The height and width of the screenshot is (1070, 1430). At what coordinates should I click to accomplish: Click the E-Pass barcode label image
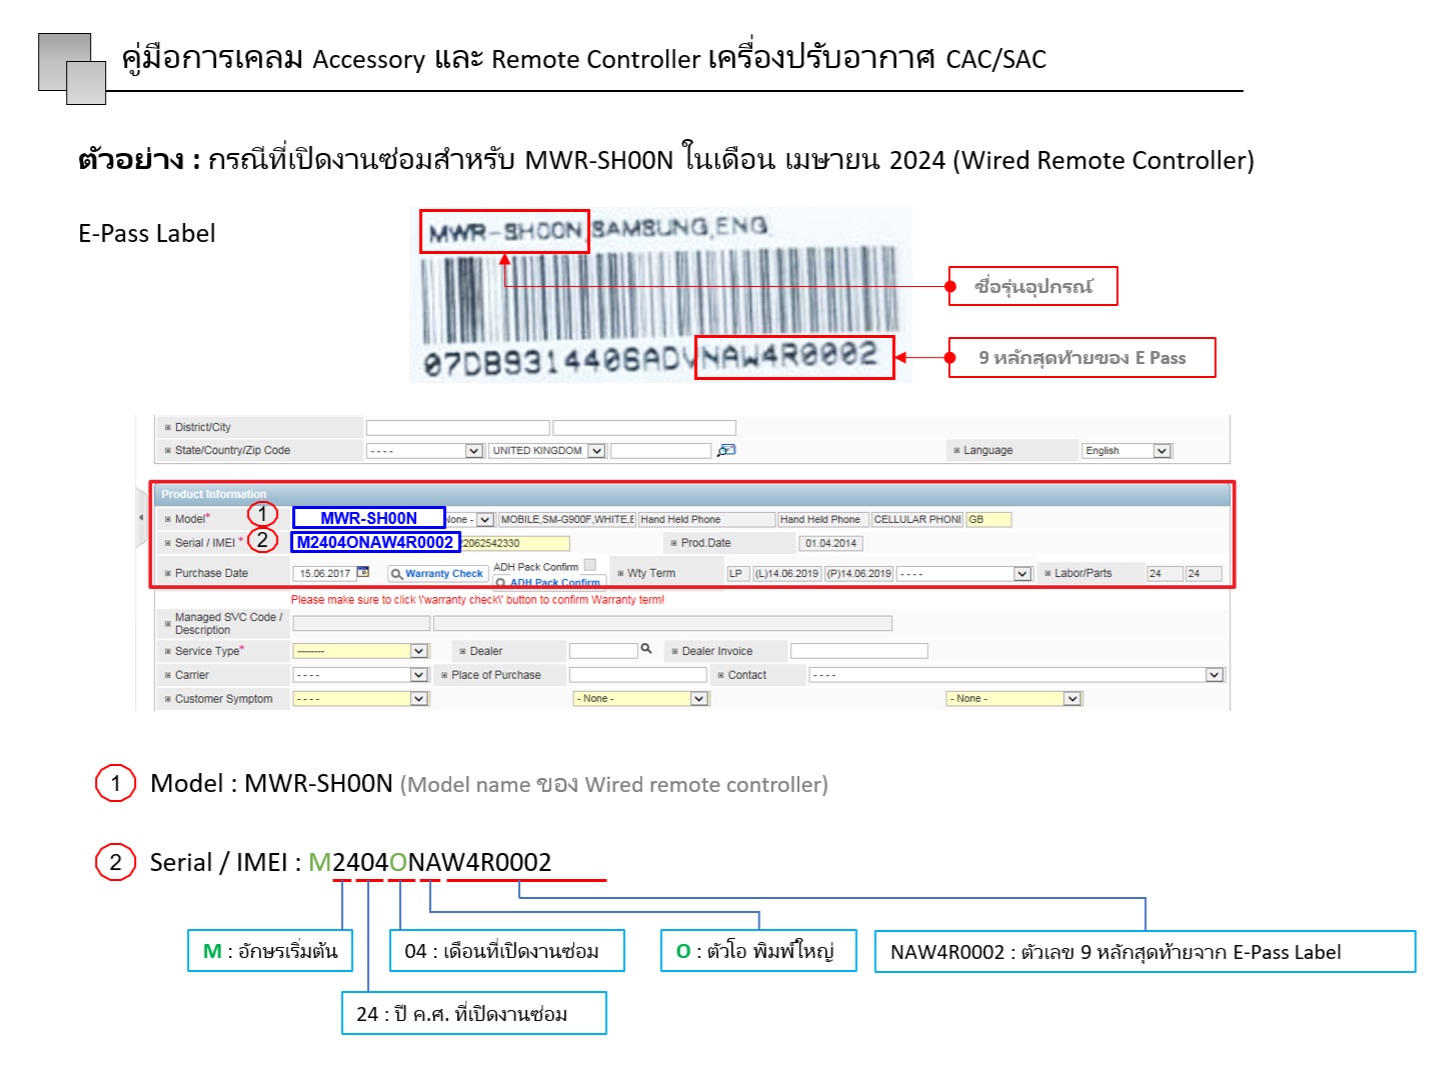pos(660,295)
